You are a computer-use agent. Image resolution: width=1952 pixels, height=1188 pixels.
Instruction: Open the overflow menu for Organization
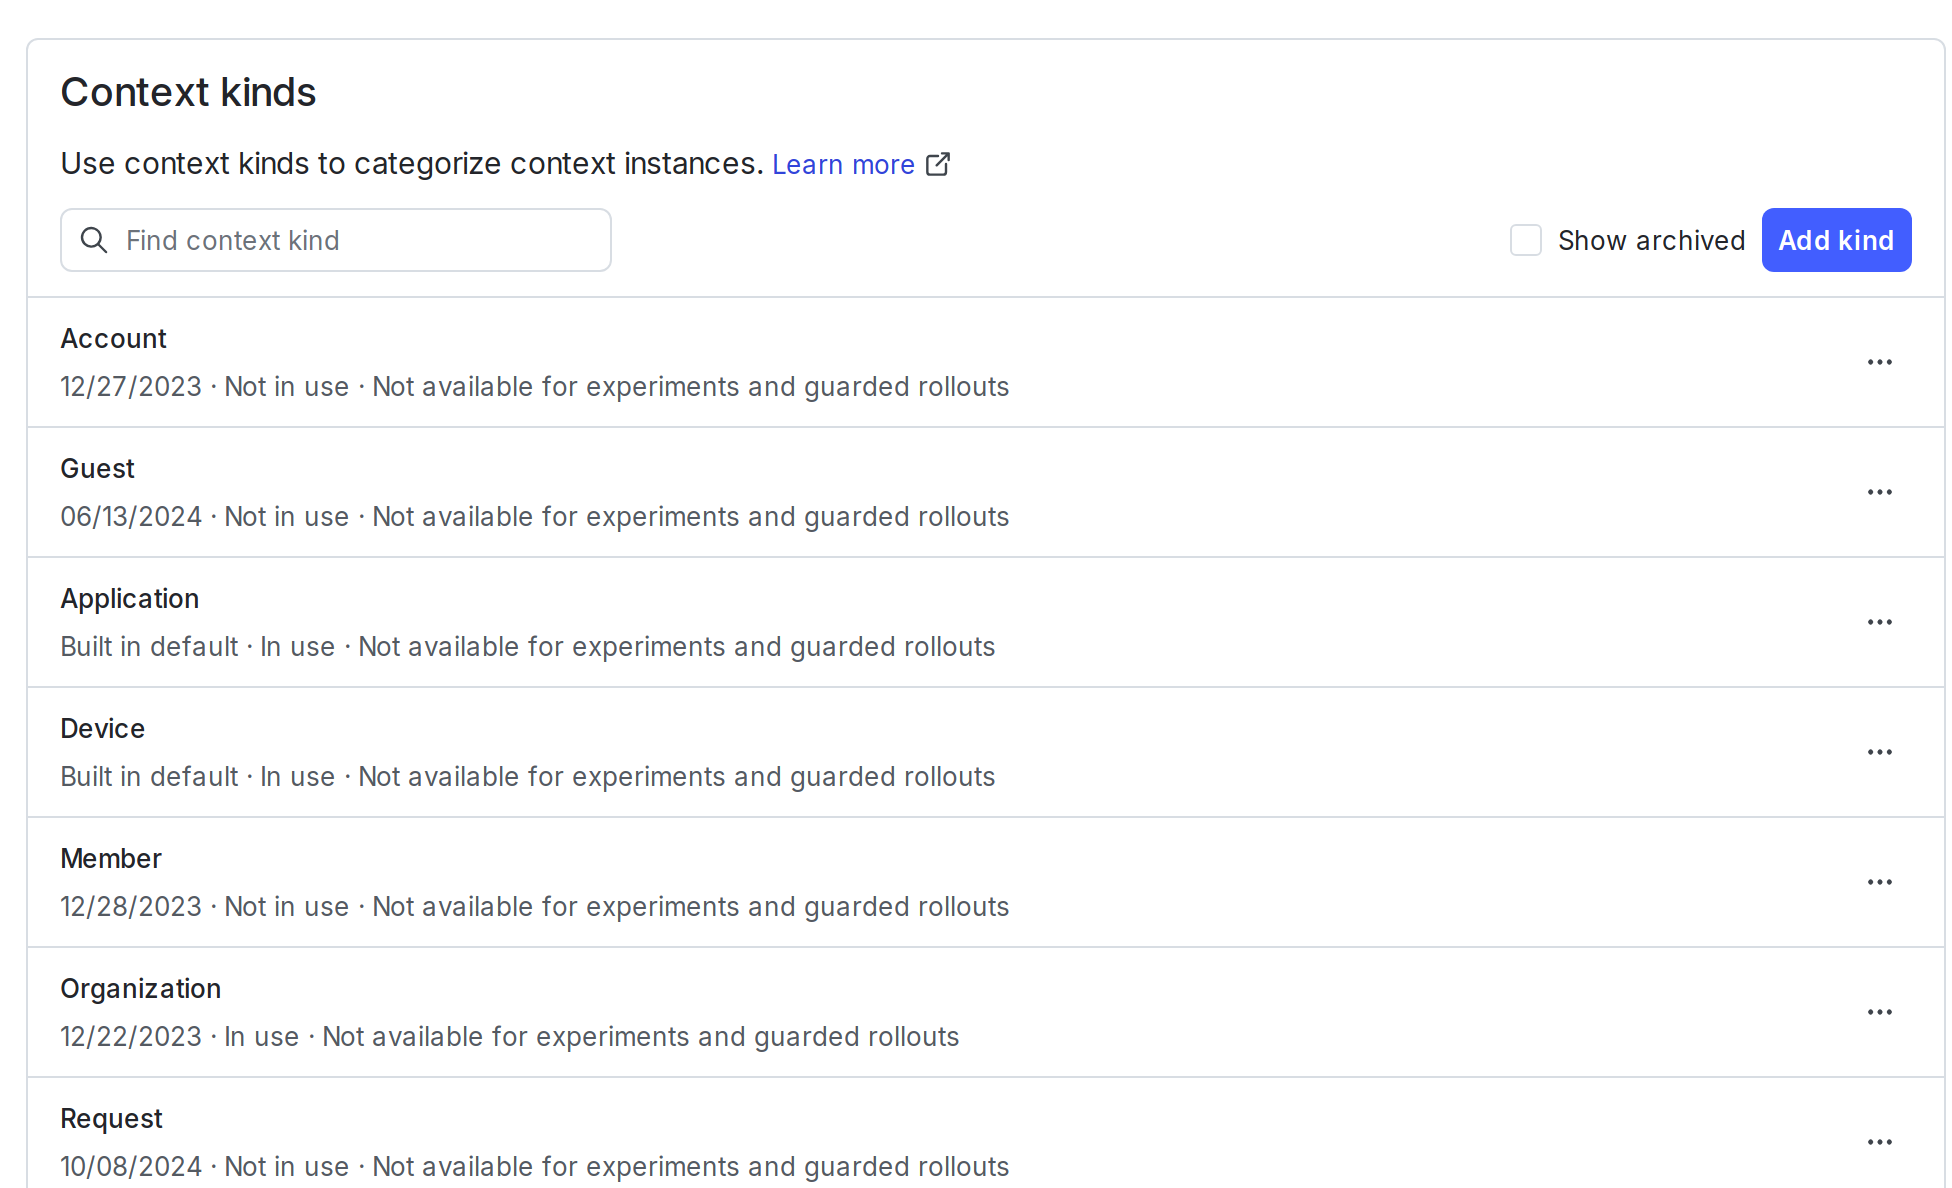(1880, 1011)
